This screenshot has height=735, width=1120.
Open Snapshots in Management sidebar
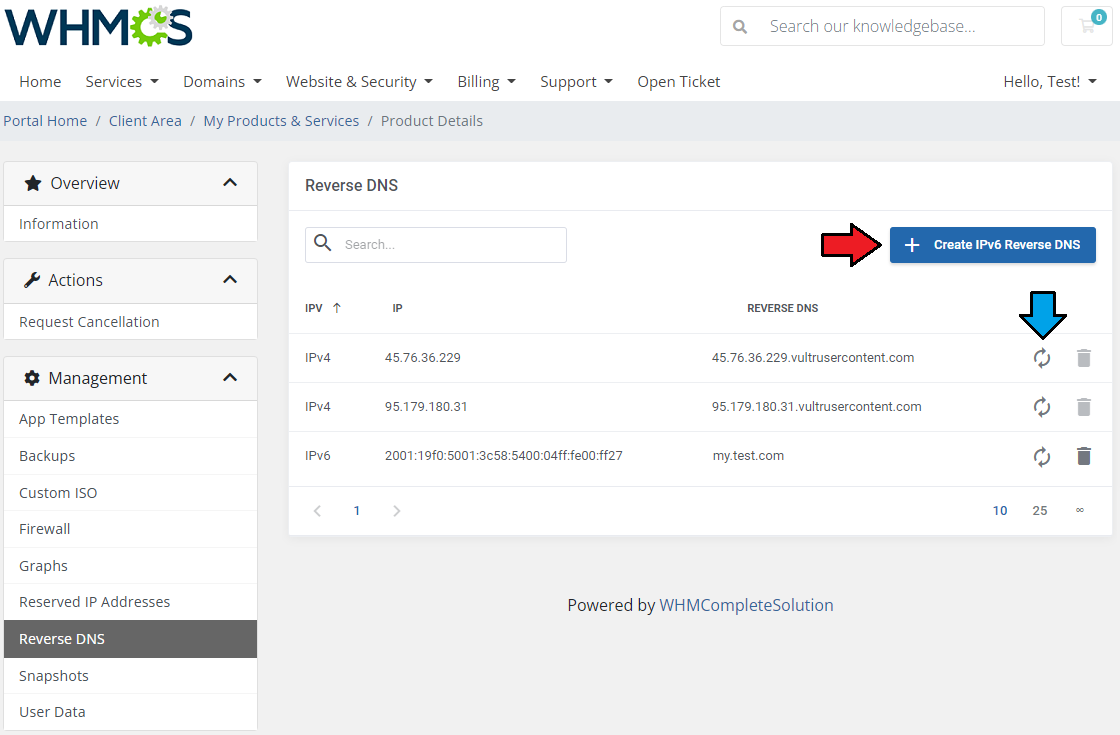pos(130,676)
